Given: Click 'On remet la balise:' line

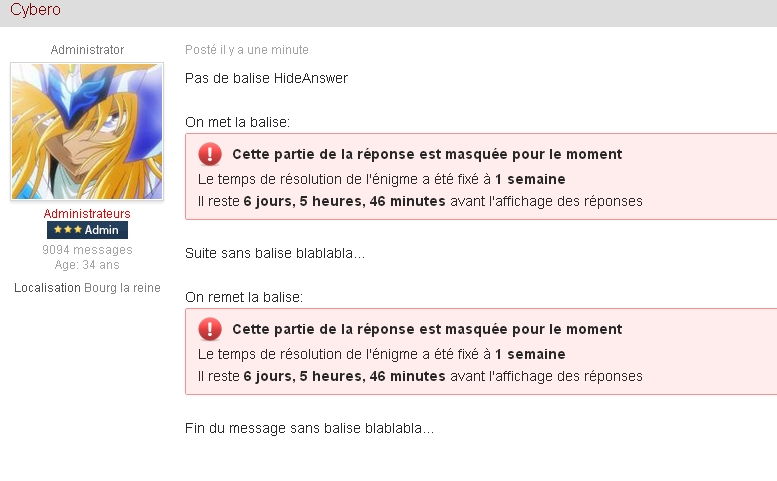Looking at the screenshot, I should point(244,297).
